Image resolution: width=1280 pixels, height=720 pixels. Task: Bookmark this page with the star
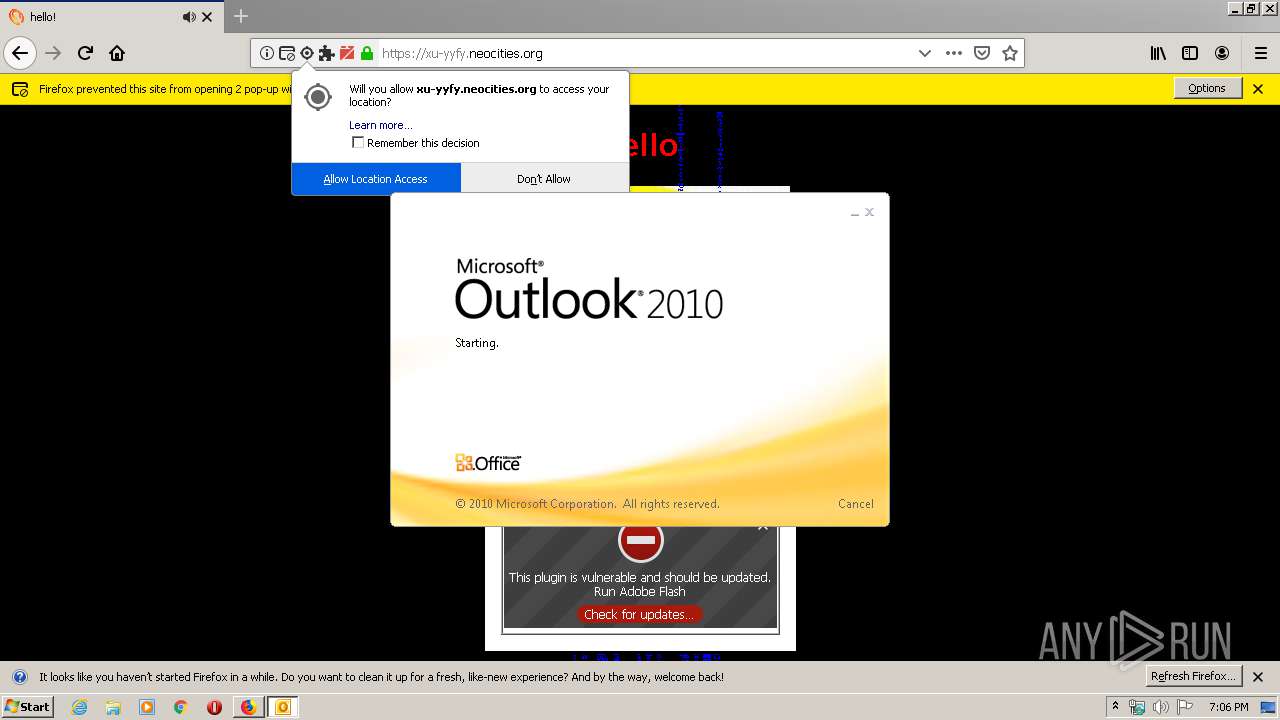point(1010,53)
